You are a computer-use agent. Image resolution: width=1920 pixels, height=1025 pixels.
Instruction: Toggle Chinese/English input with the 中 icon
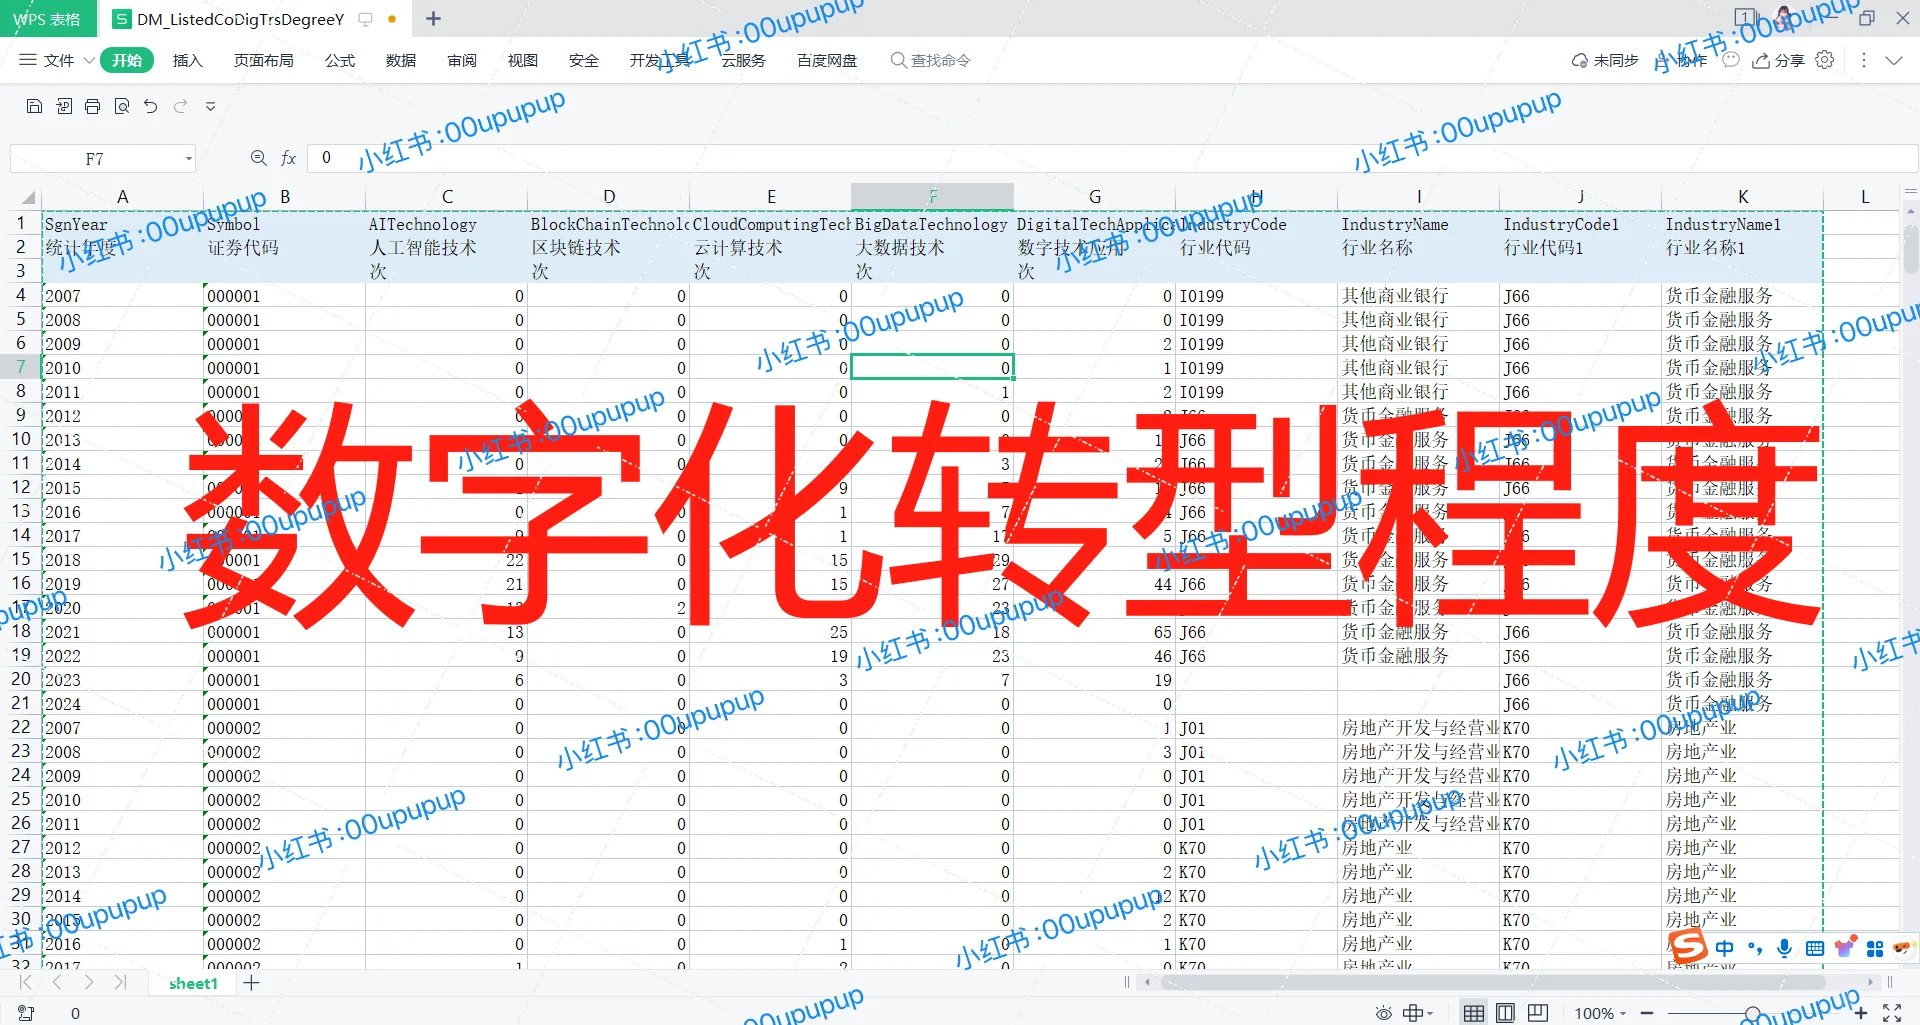pos(1723,948)
